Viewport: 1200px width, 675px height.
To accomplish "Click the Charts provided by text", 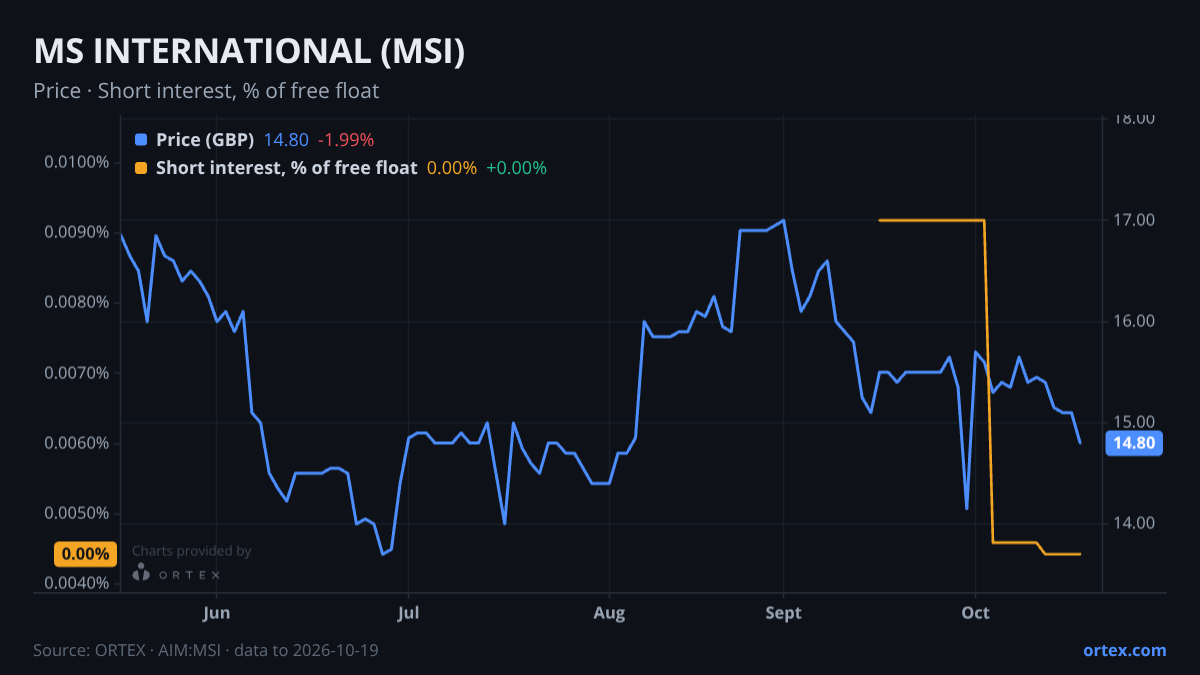I will [191, 551].
